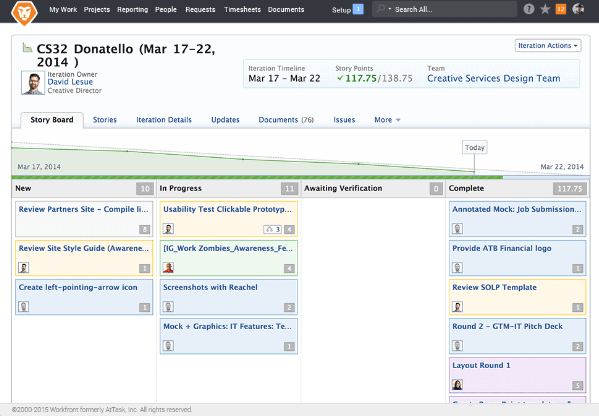This screenshot has width=599, height=416.
Task: Open the orange notifications badge
Action: (561, 9)
